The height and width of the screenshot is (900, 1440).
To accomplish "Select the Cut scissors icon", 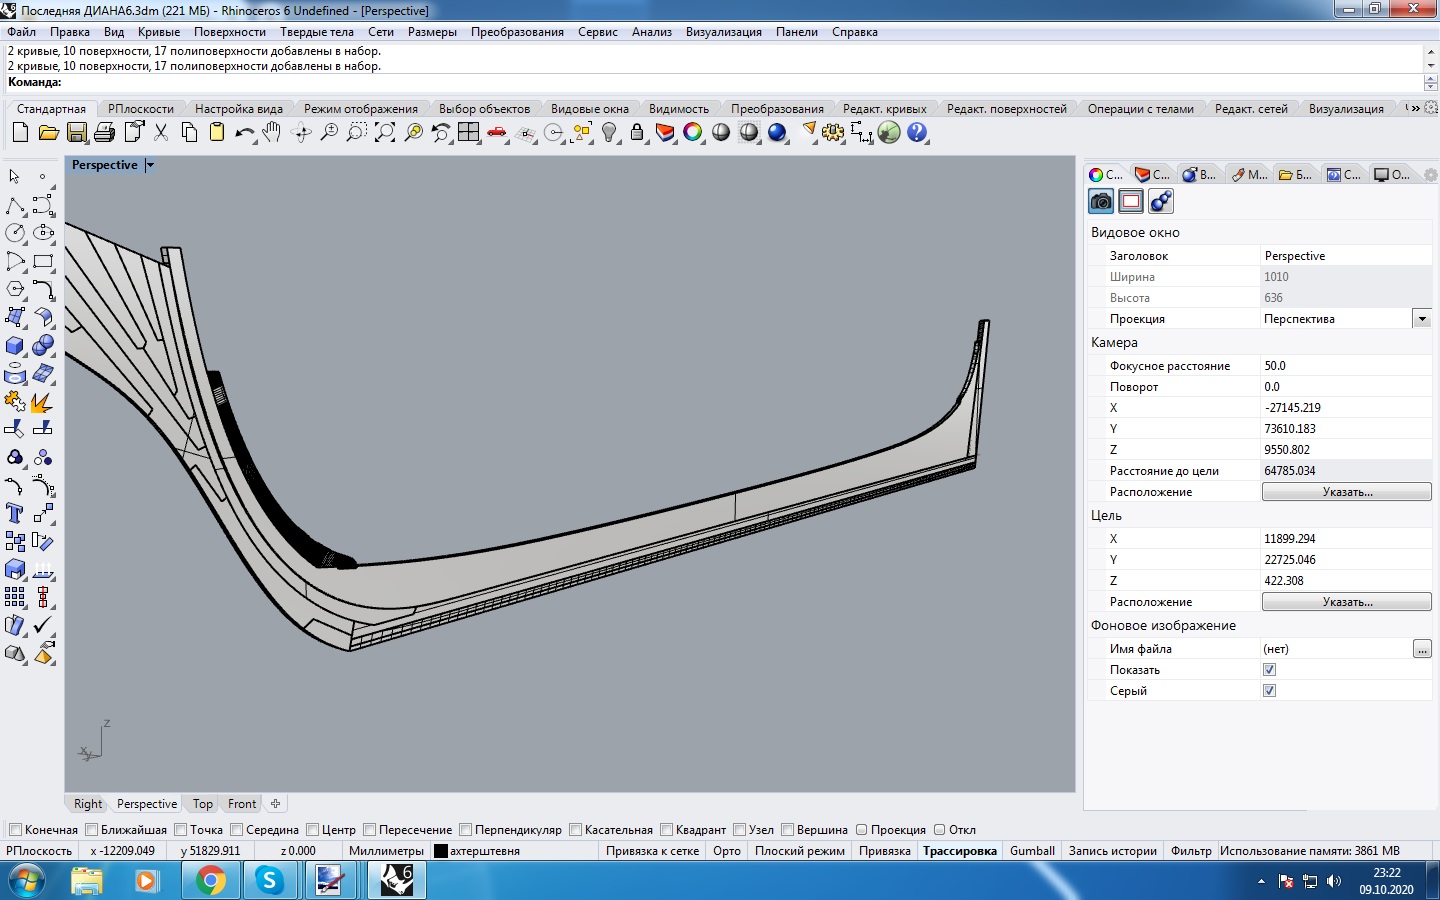I will 161,132.
